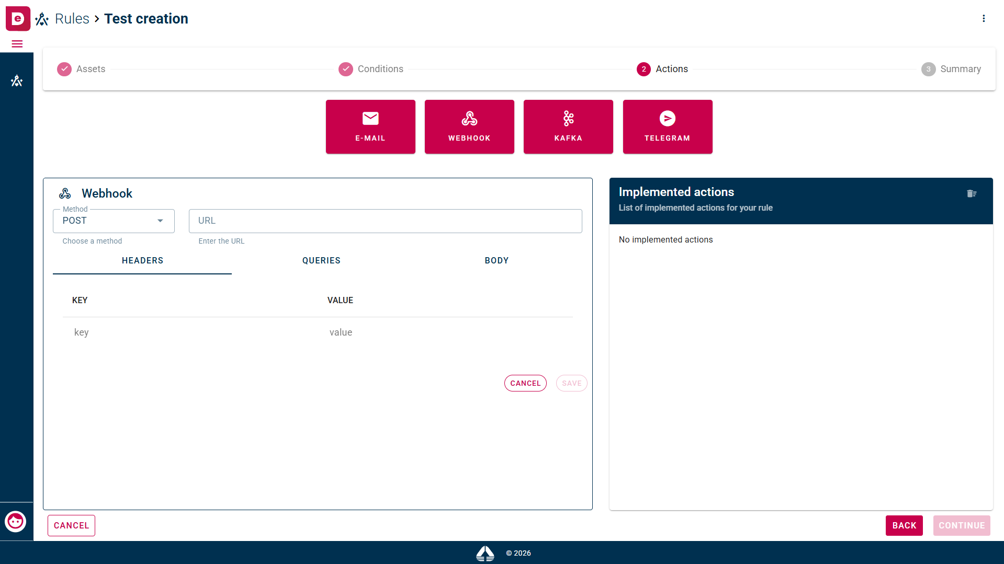
Task: Add a KAFKA action
Action: (568, 127)
